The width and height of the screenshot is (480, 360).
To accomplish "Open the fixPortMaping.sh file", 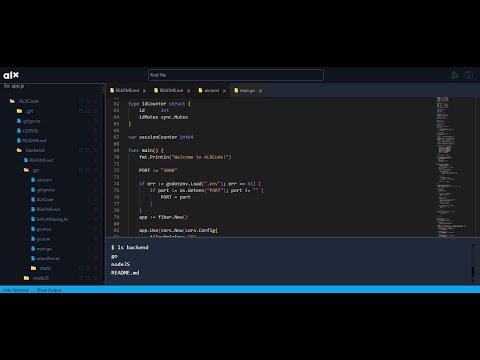I will (x=50, y=219).
